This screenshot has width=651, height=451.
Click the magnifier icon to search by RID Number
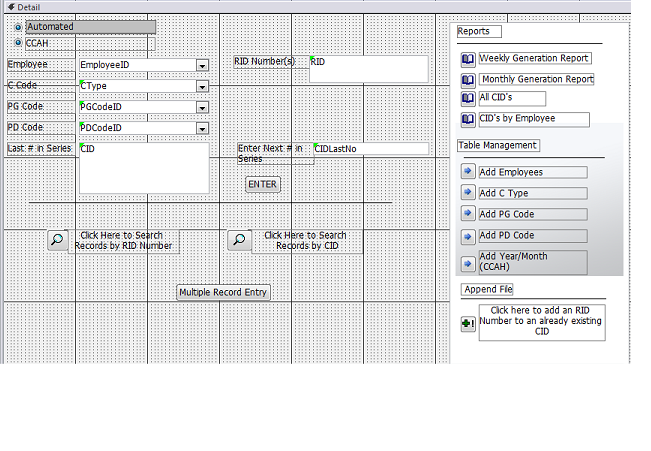point(58,240)
